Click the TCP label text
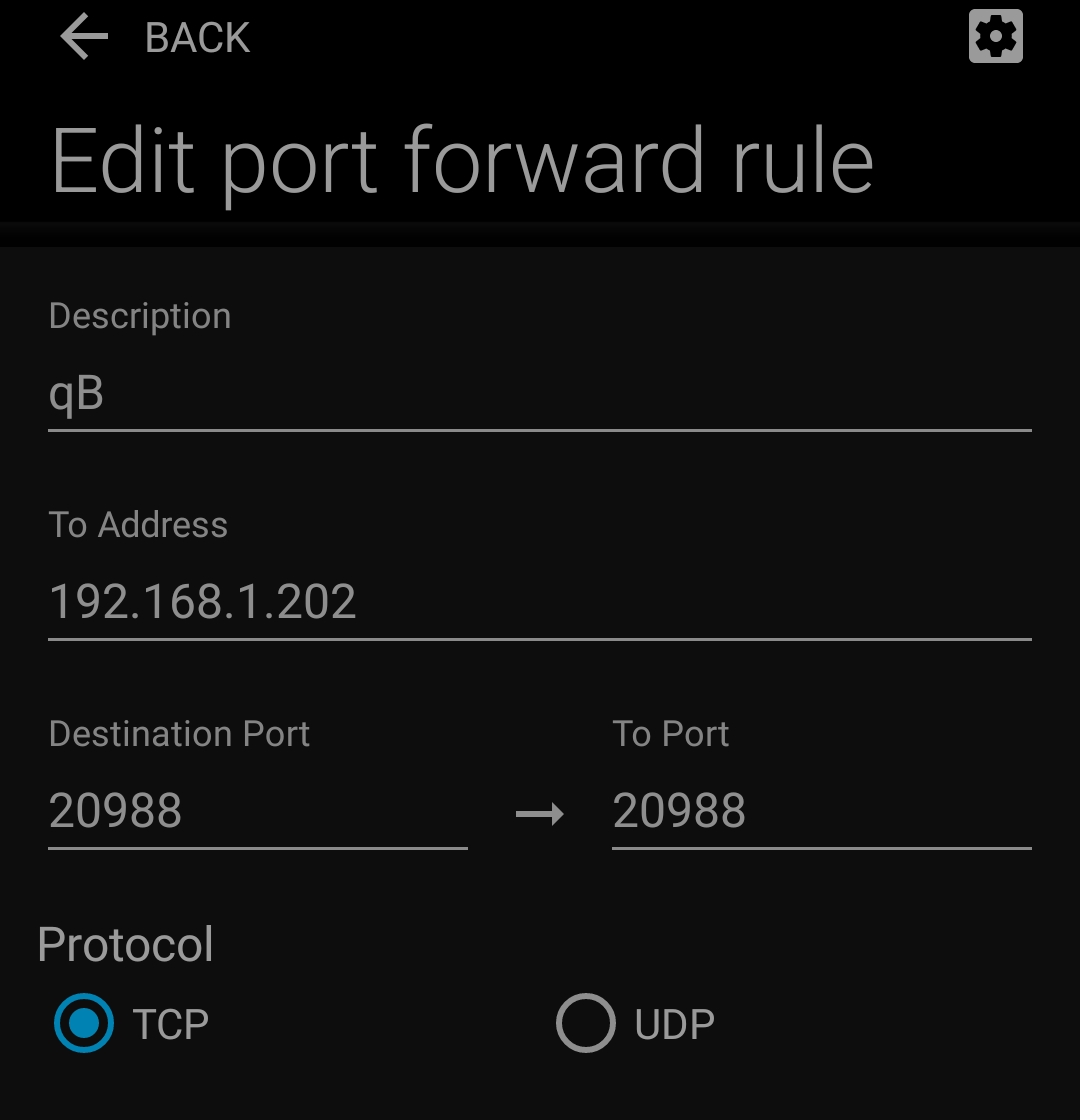 tap(171, 1024)
